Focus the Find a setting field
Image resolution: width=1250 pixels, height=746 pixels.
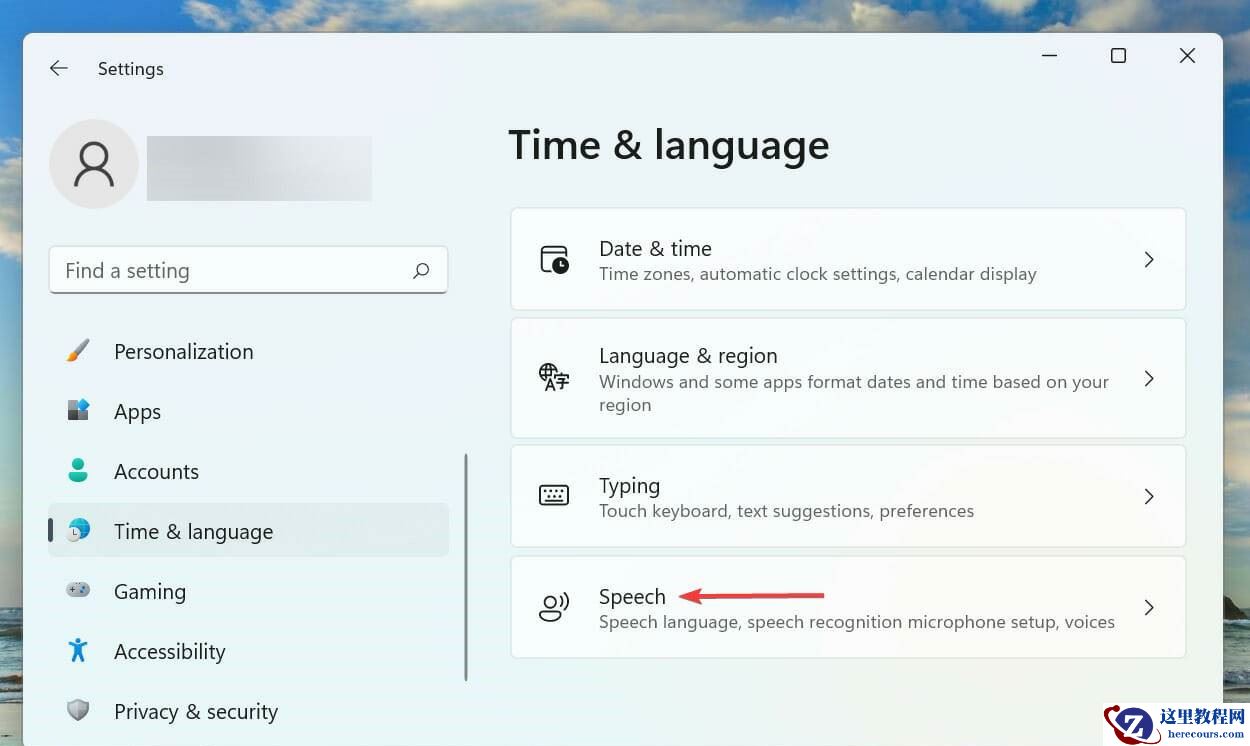248,271
